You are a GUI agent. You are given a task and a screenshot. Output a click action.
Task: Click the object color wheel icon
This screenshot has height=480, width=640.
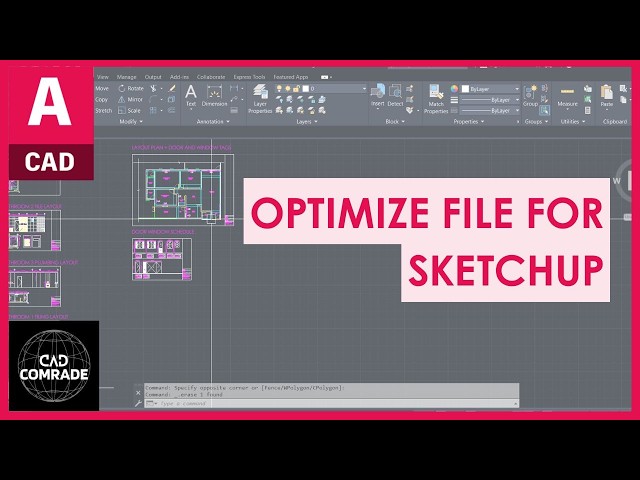click(x=454, y=89)
